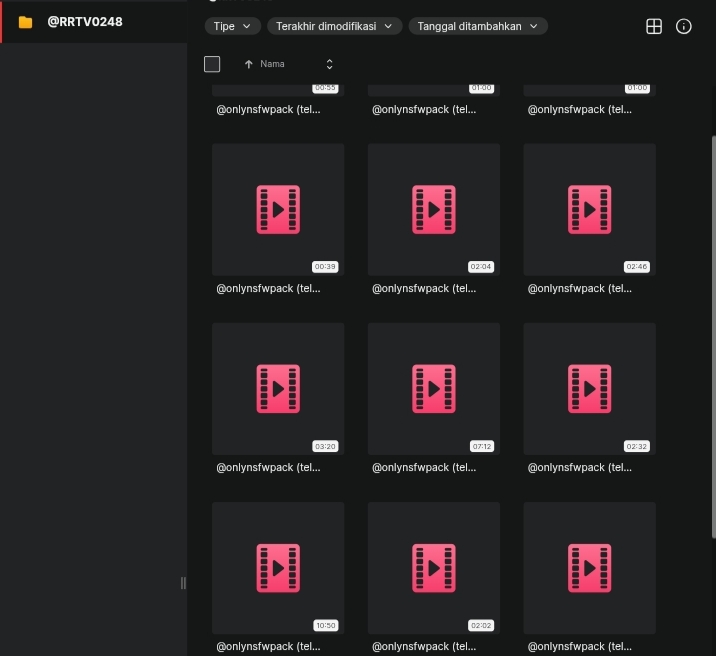Select the video icon with duration 02:32
The height and width of the screenshot is (656, 716).
[590, 389]
